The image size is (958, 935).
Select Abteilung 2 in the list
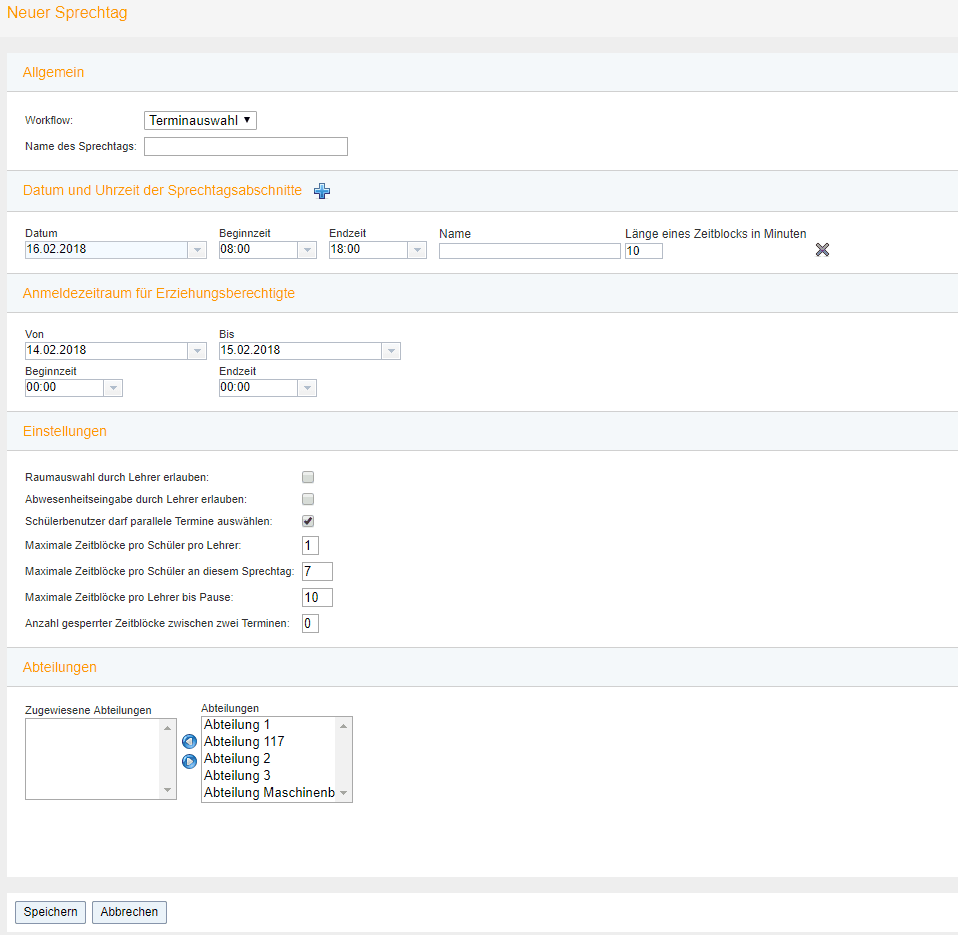point(269,759)
